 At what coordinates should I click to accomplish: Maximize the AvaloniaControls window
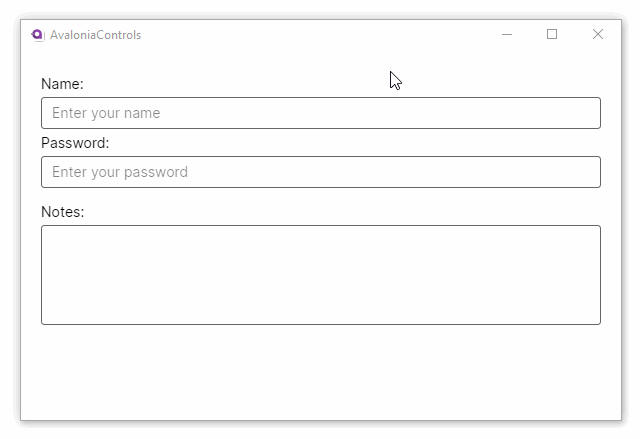tap(552, 34)
